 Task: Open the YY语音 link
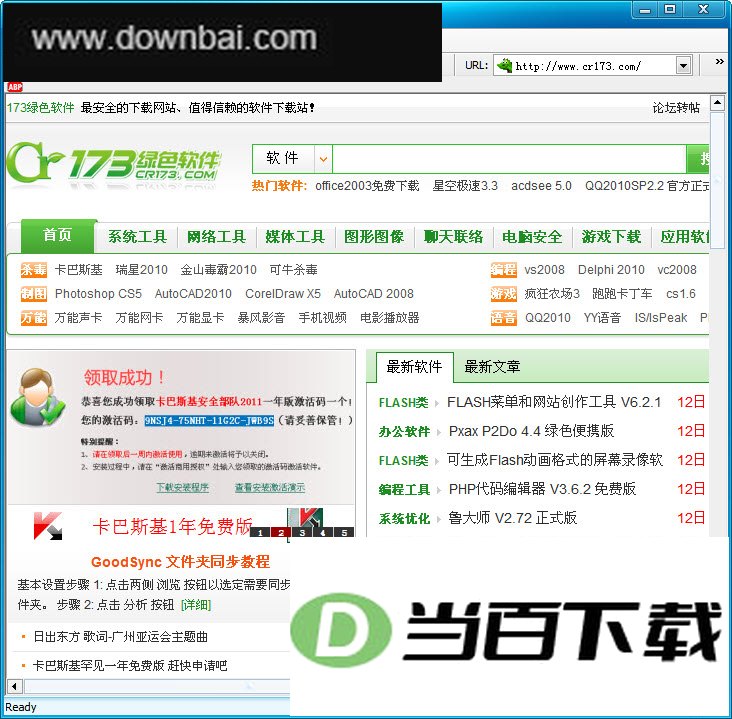point(602,318)
